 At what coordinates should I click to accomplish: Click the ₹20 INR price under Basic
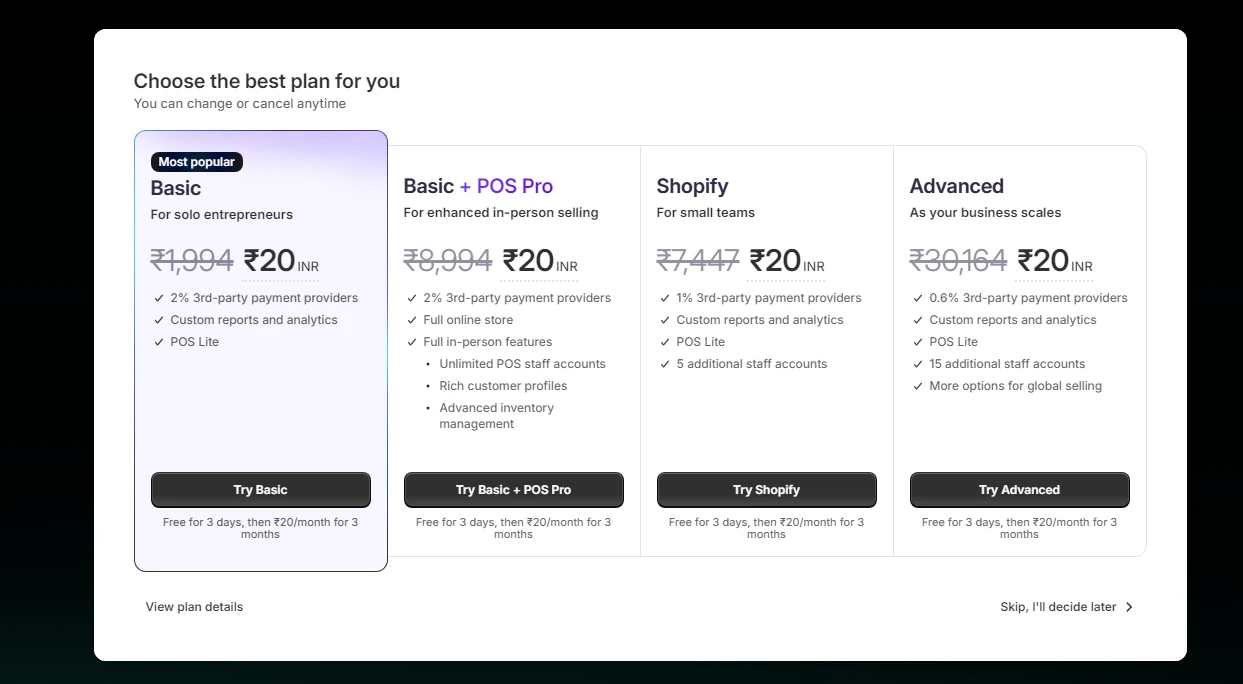click(281, 262)
